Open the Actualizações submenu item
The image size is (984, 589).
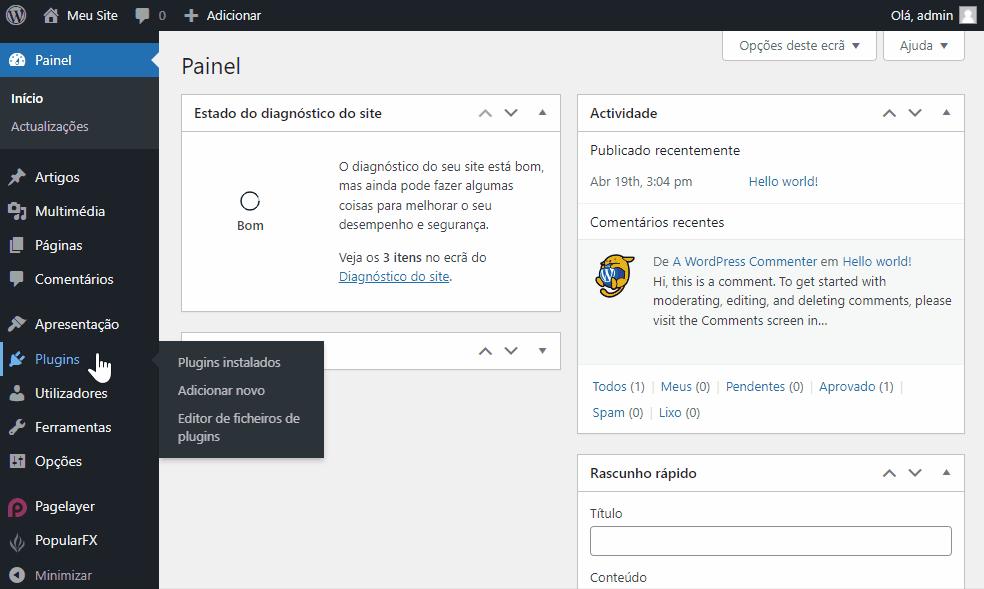50,127
